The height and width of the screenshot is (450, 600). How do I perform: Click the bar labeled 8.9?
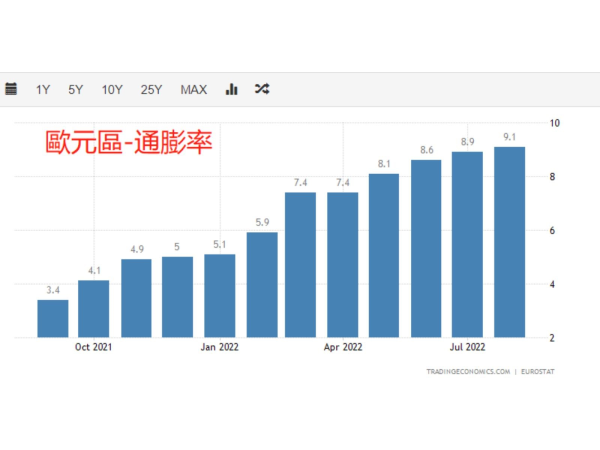[467, 244]
